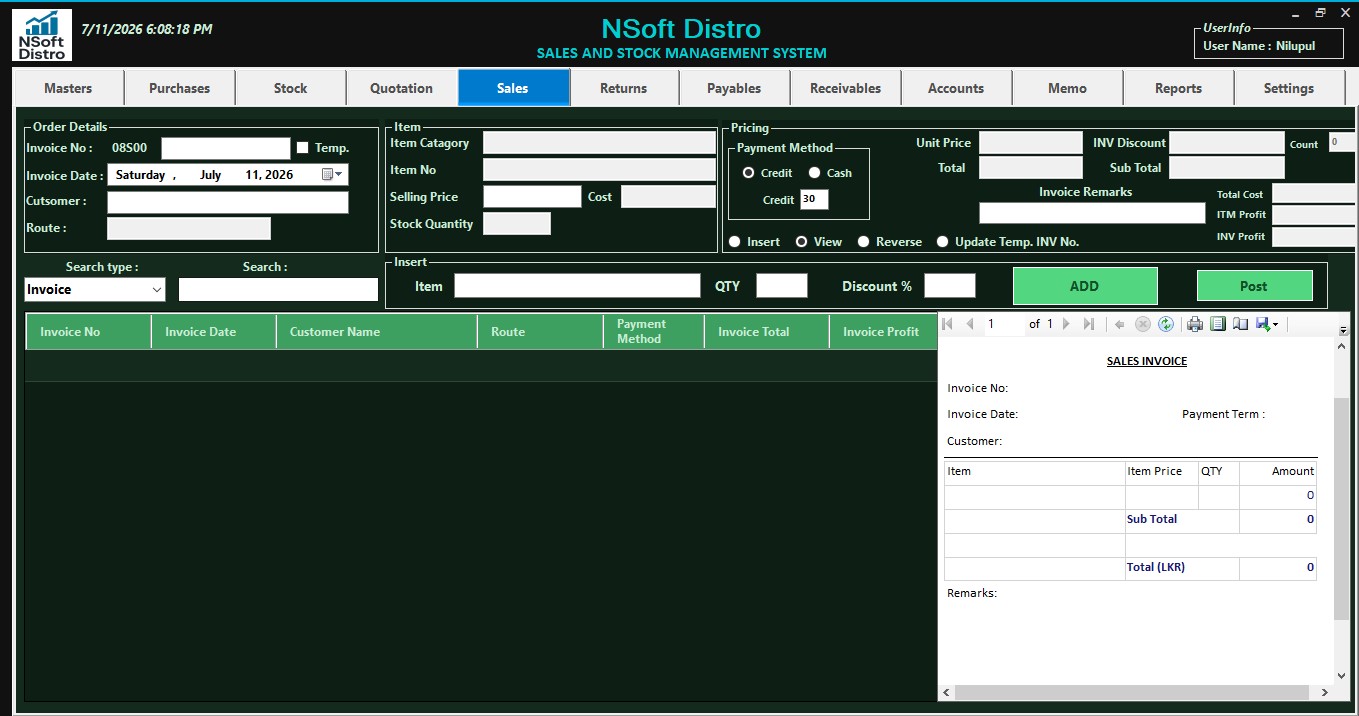Refresh the sales invoice report
The width and height of the screenshot is (1359, 716).
1165,324
